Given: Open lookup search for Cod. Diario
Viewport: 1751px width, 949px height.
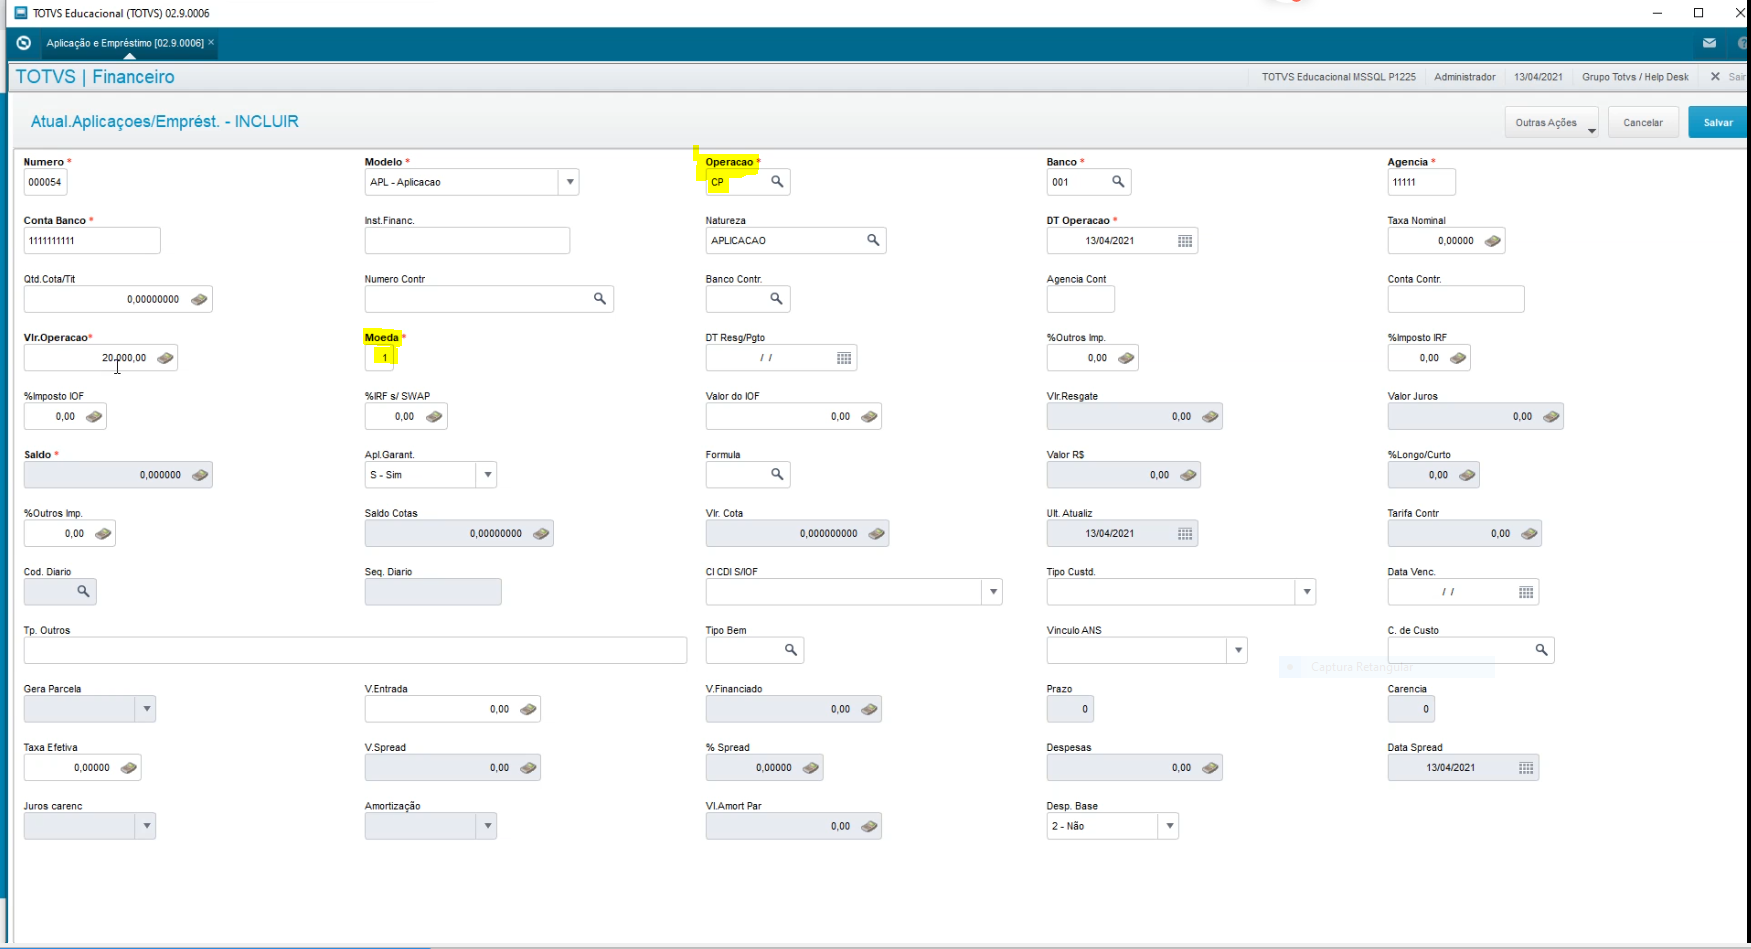Looking at the screenshot, I should (x=83, y=592).
